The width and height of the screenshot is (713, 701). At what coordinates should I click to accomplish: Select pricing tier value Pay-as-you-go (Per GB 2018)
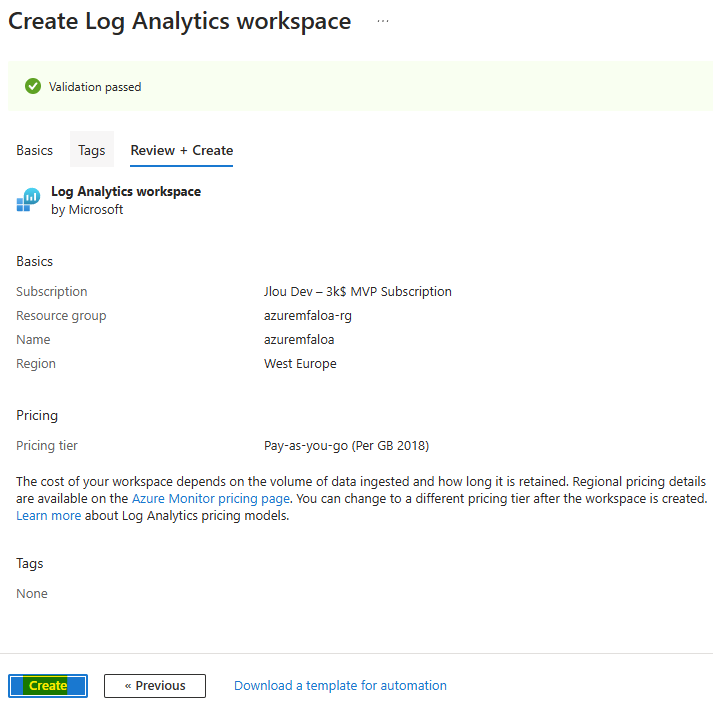346,446
